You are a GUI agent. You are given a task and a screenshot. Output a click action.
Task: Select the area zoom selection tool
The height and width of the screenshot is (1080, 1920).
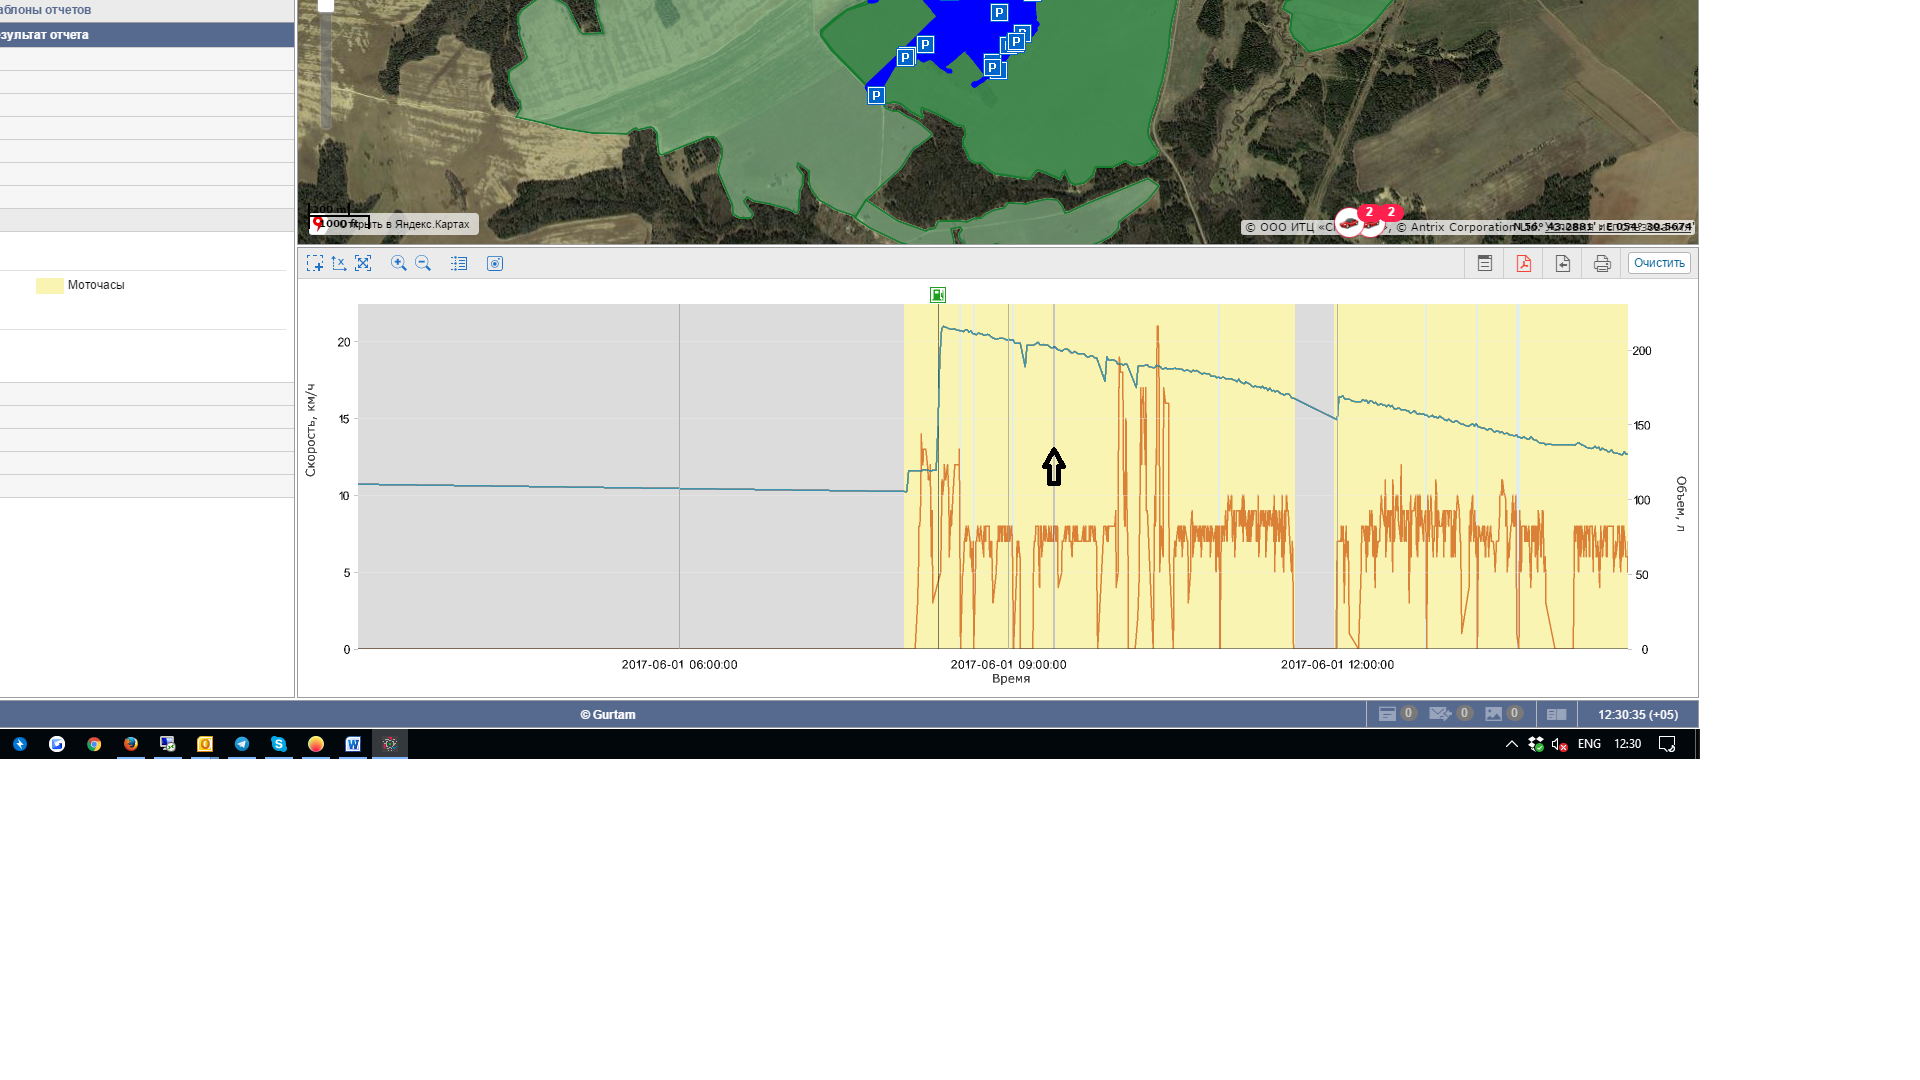pyautogui.click(x=314, y=263)
